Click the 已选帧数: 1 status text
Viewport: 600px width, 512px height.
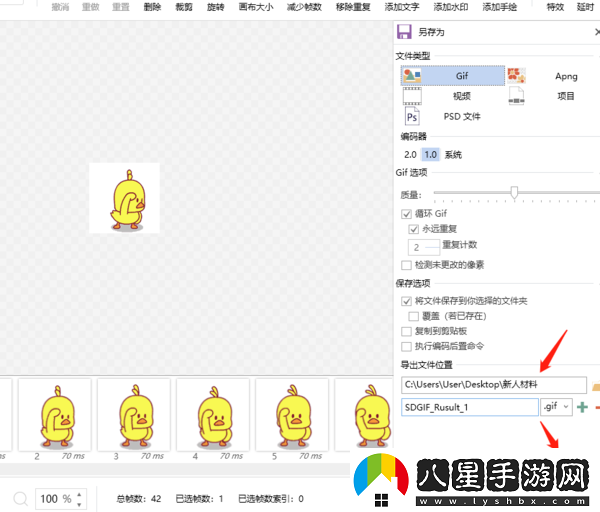(x=199, y=499)
